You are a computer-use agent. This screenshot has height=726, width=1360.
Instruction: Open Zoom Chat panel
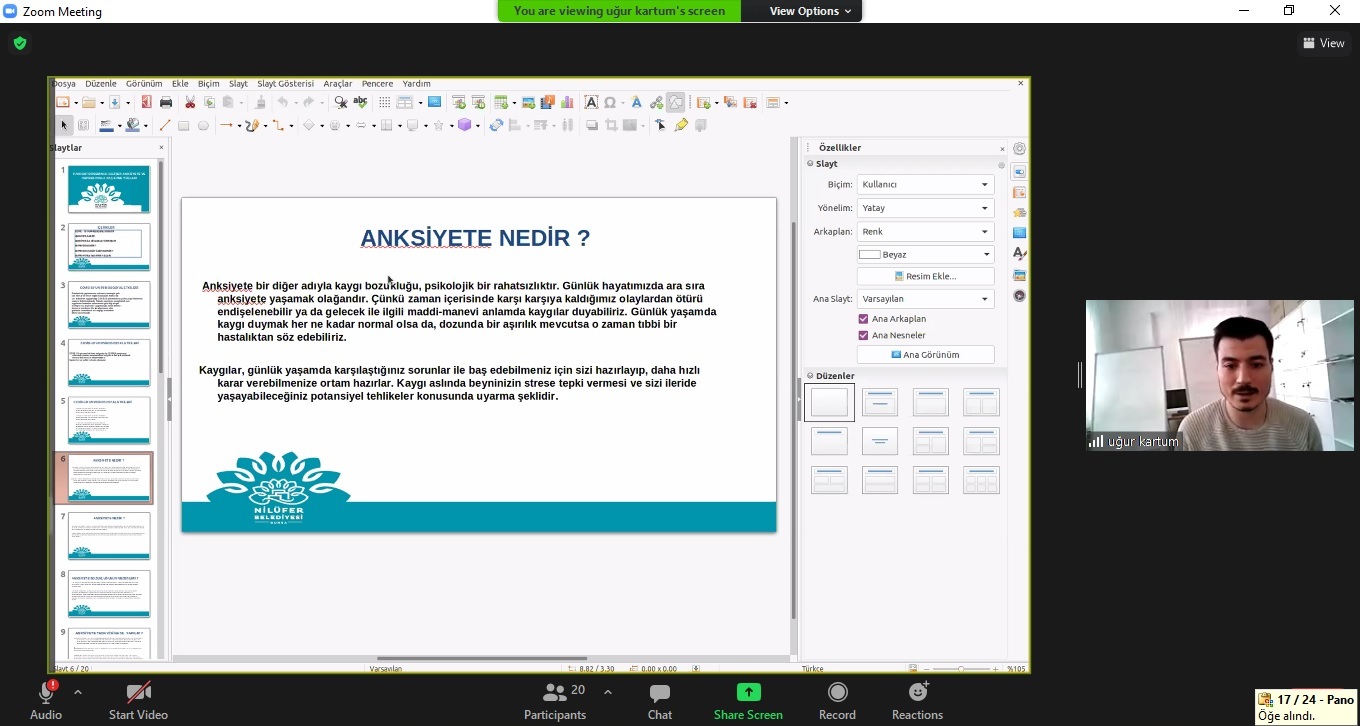pos(659,701)
